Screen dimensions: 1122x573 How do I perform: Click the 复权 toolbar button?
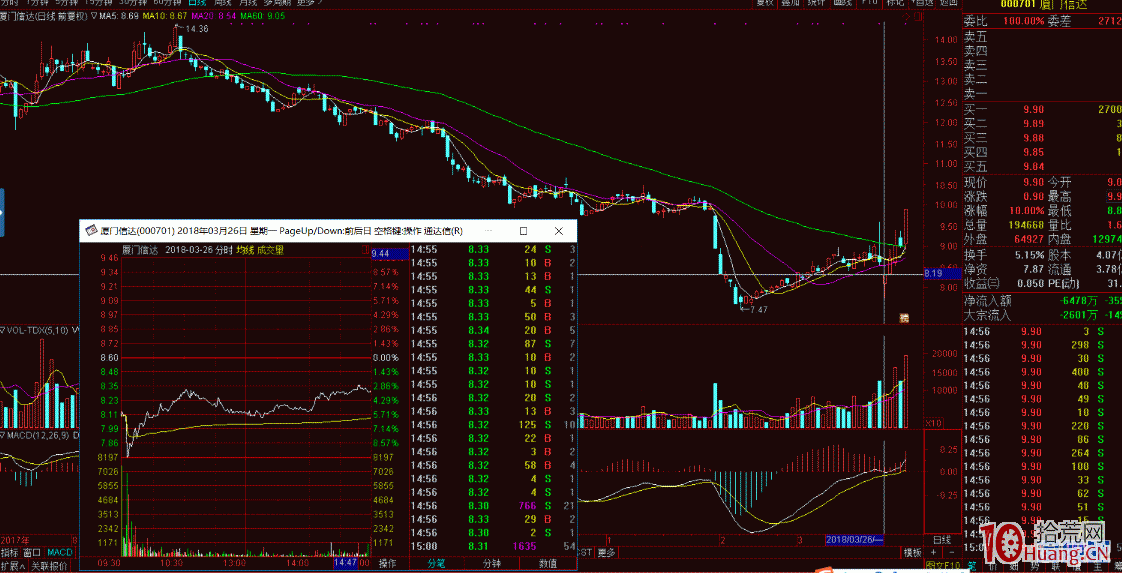(x=766, y=2)
